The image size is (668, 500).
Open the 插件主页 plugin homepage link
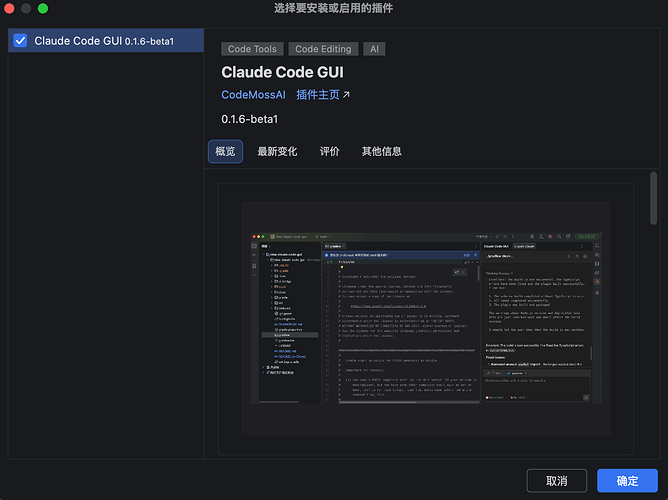tap(318, 95)
